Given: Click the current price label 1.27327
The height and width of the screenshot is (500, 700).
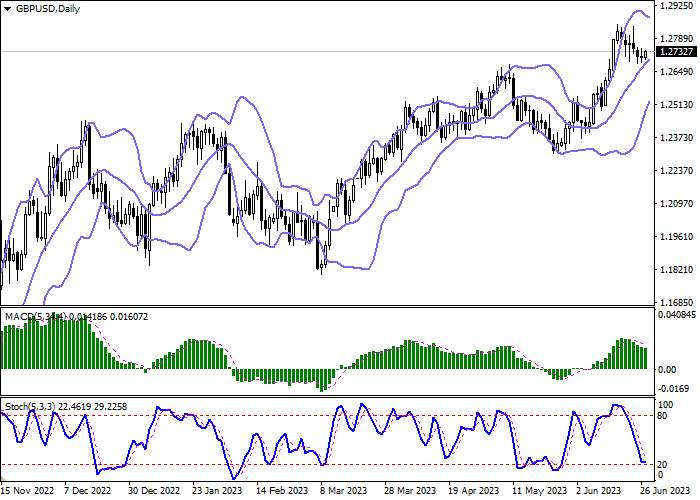Looking at the screenshot, I should point(676,52).
